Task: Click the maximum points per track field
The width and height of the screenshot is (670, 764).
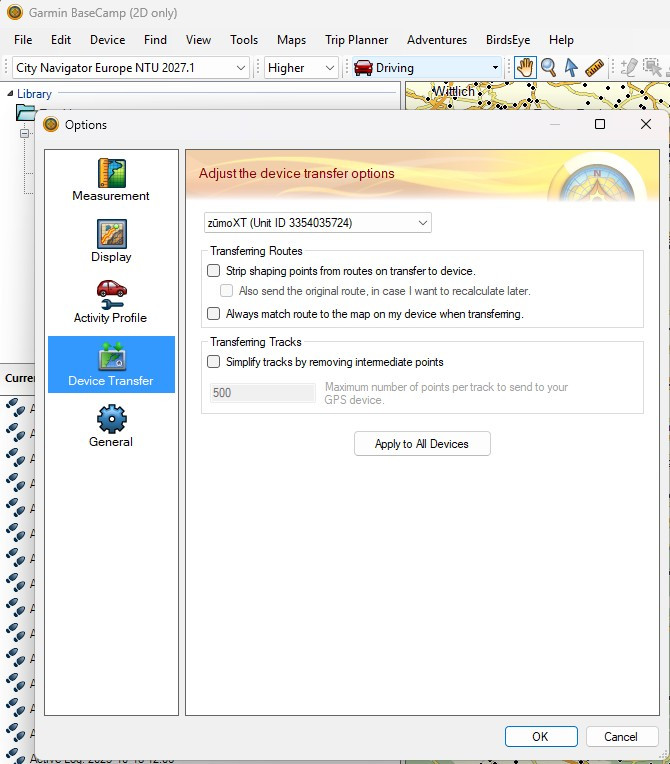Action: [263, 393]
